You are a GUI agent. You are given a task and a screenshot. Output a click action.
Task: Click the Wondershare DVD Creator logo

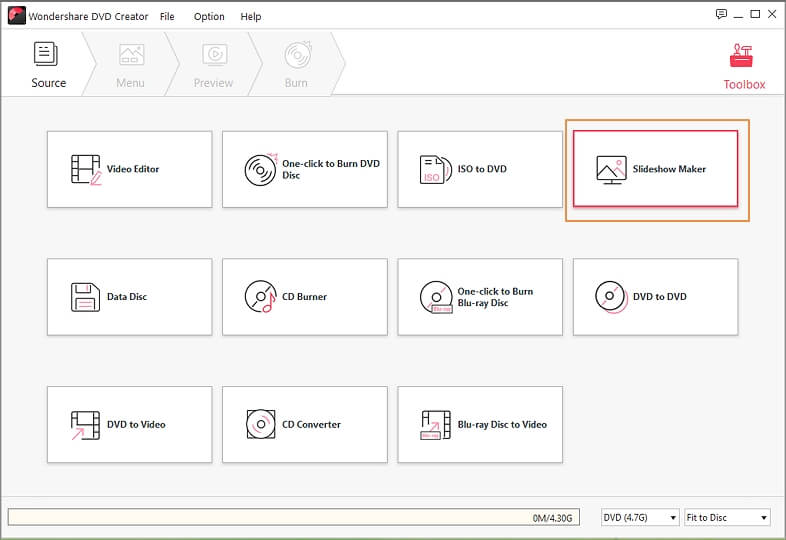17,16
